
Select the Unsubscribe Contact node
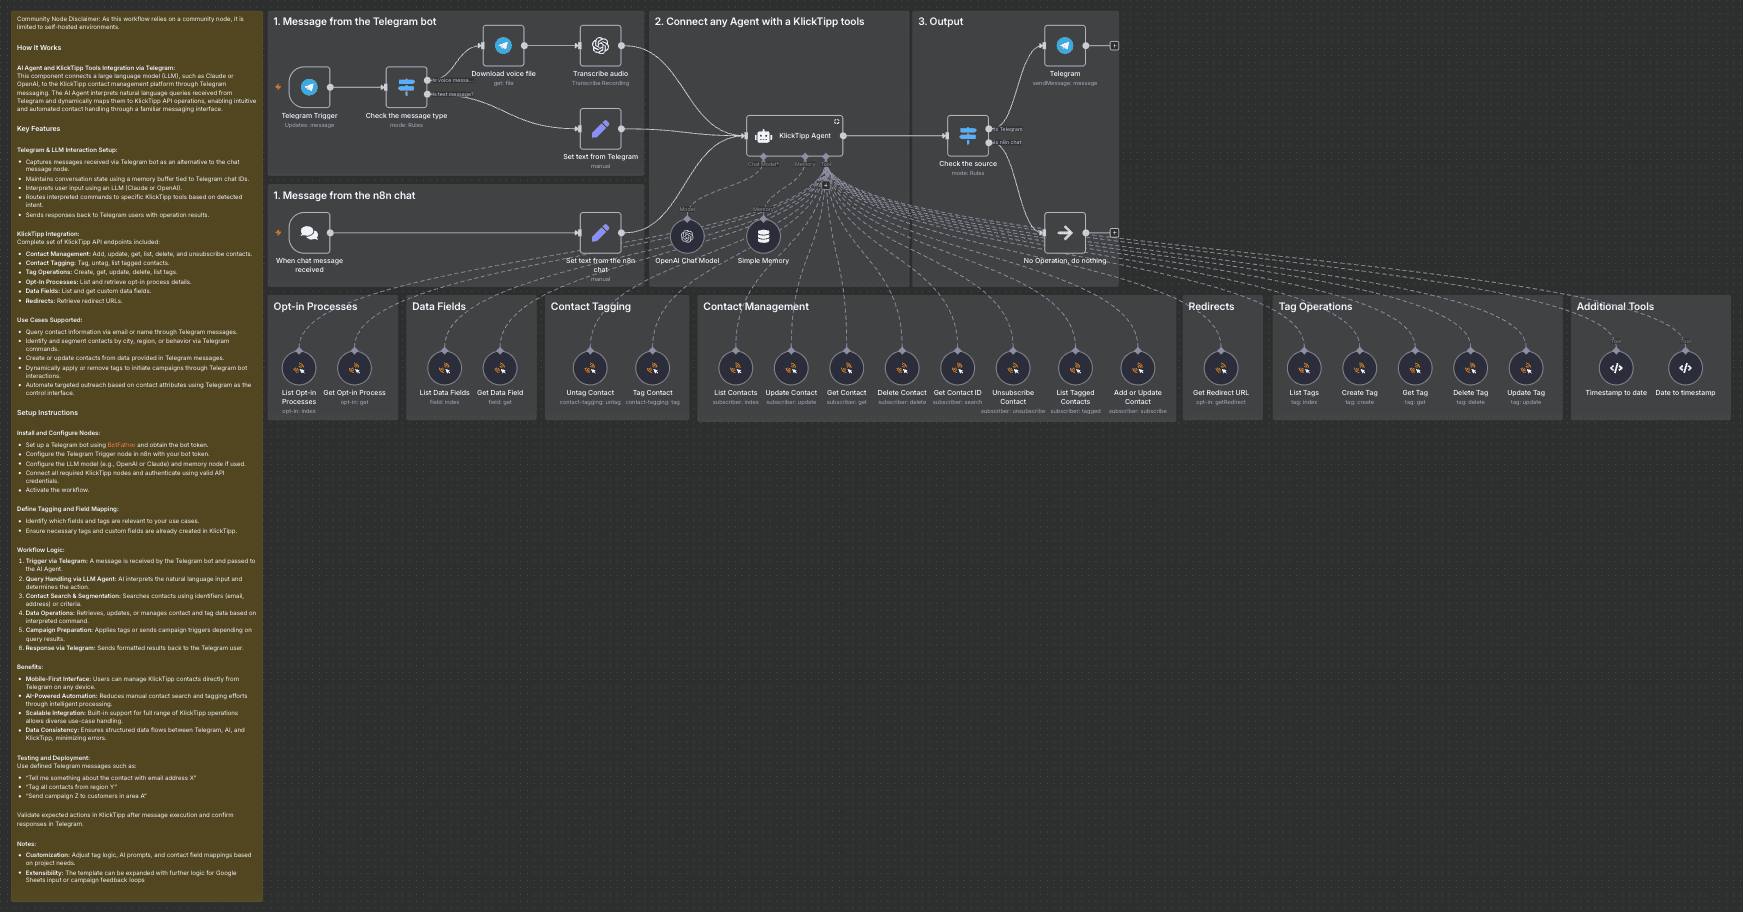(1013, 368)
